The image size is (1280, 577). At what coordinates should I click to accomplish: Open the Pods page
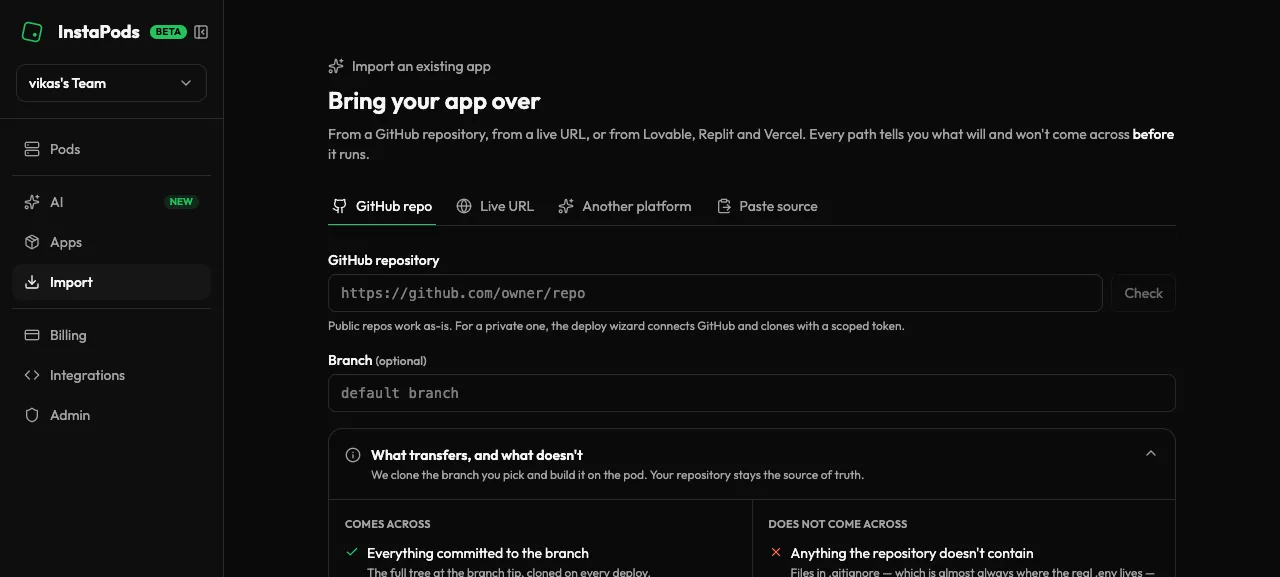[111, 149]
